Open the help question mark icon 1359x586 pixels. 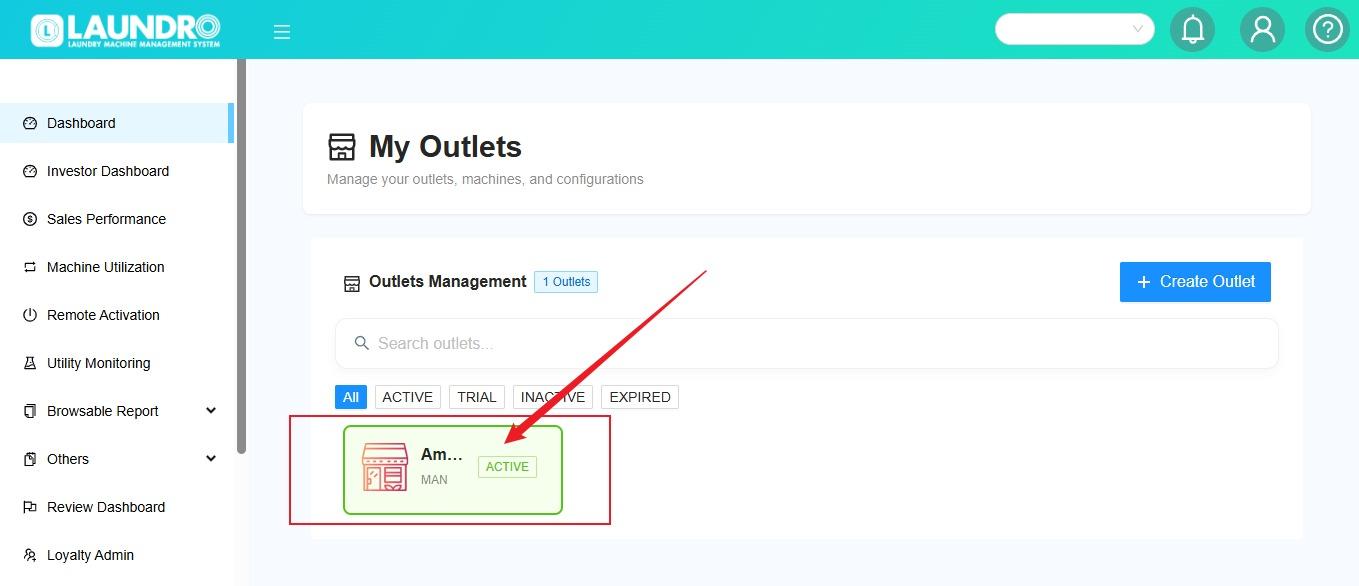(x=1327, y=29)
